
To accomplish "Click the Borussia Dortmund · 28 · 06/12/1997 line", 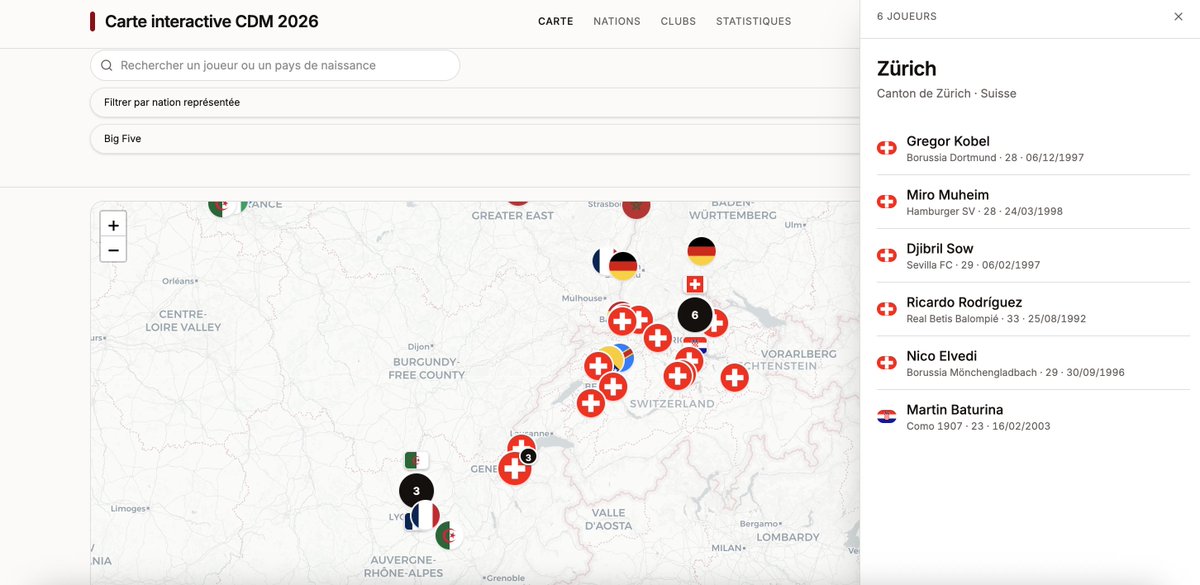I will [x=995, y=158].
